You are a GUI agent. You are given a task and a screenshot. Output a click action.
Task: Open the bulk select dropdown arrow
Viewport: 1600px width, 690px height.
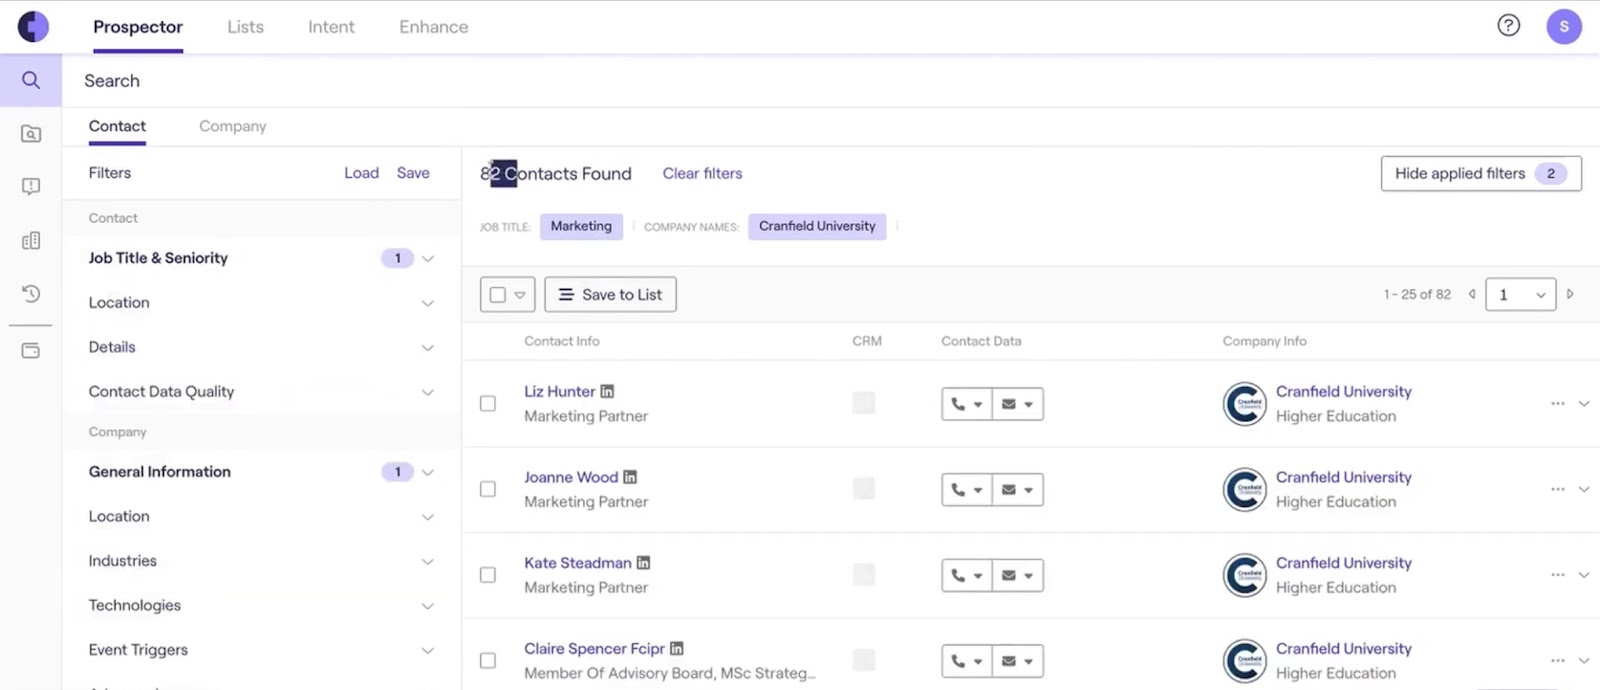(520, 295)
